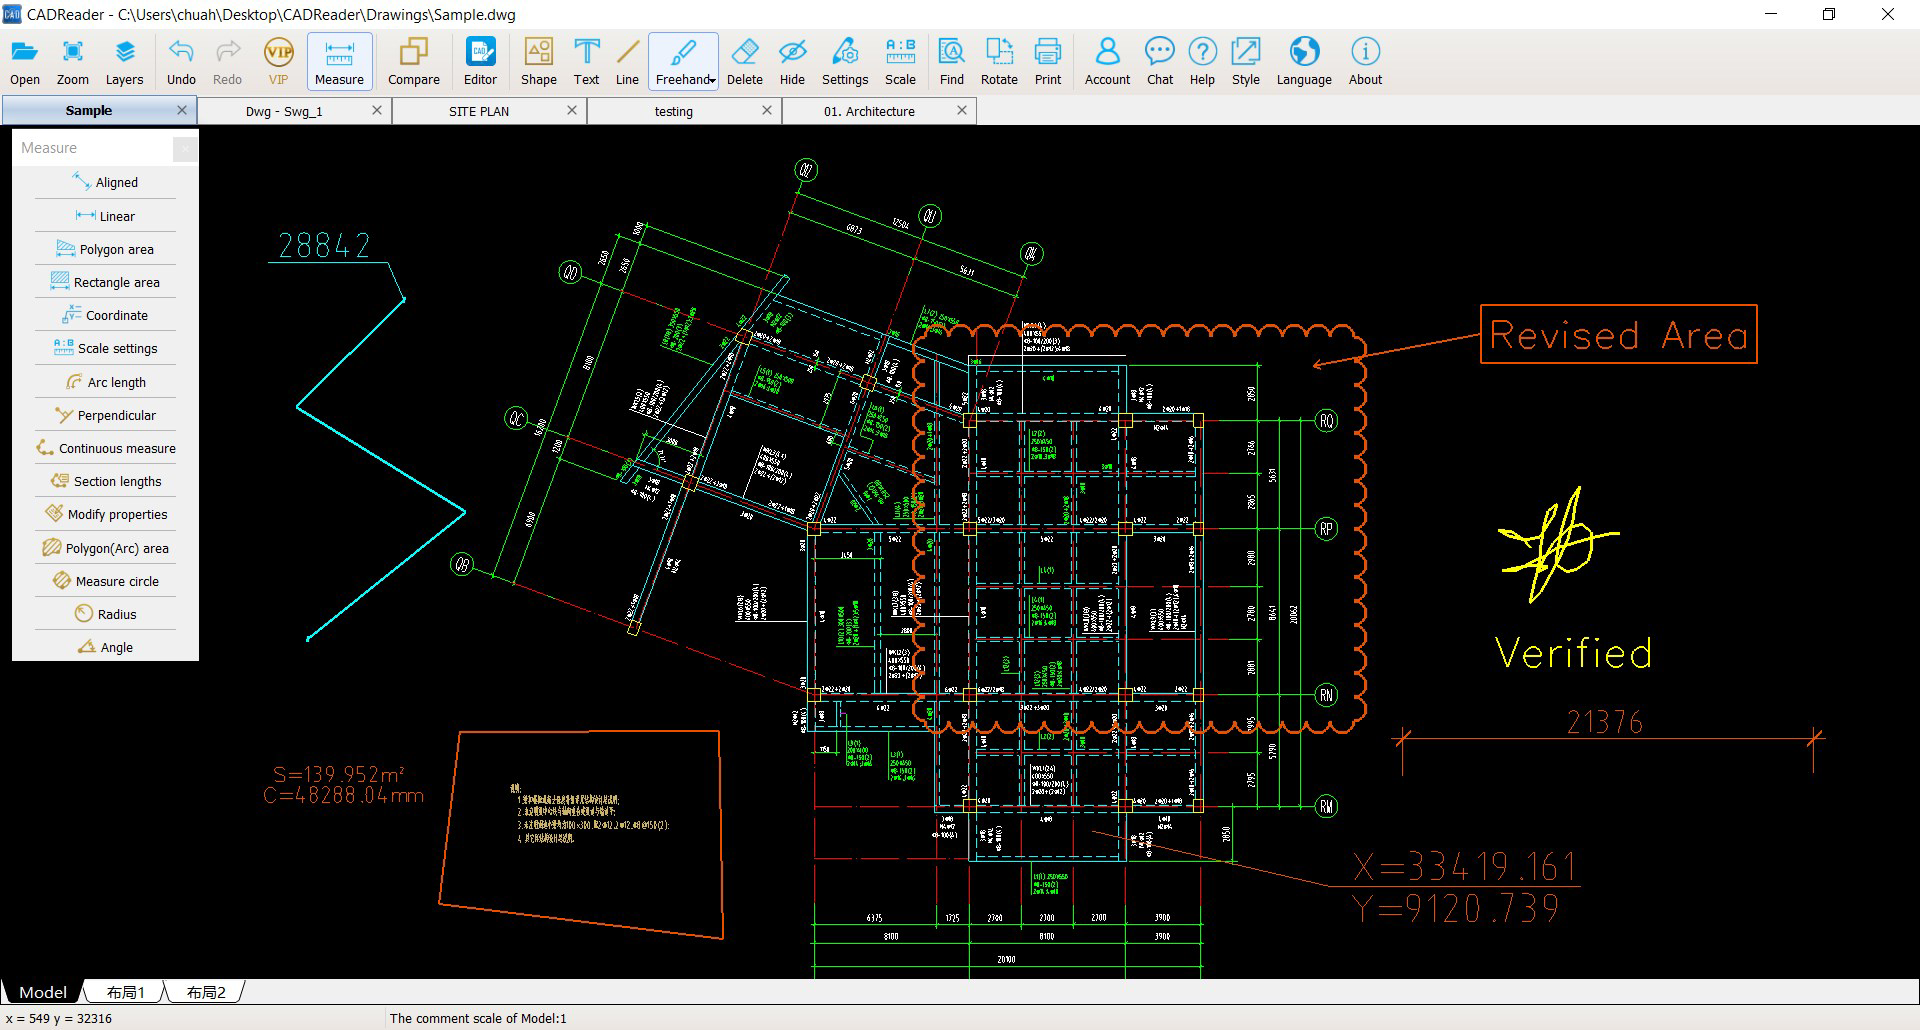Open the Layers panel
Image resolution: width=1920 pixels, height=1030 pixels.
(124, 60)
